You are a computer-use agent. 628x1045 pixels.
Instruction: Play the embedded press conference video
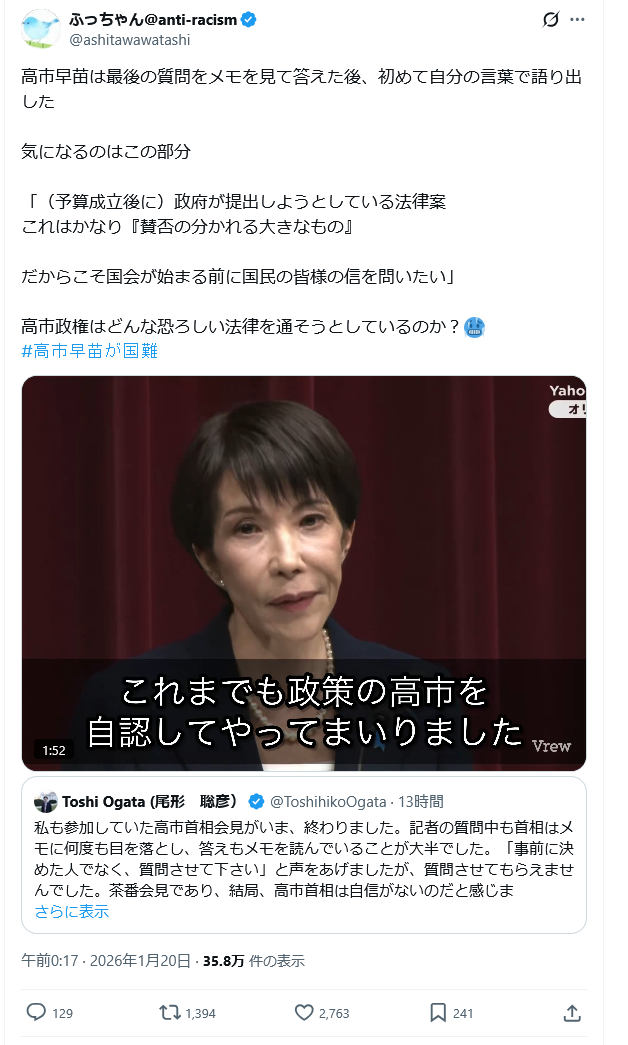304,573
